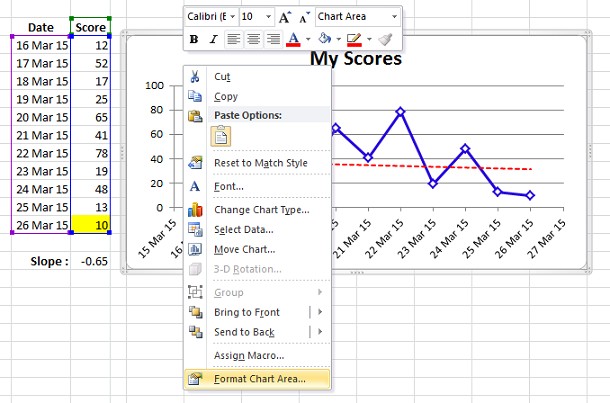Select Change Chart Type menu entry
This screenshot has width=610, height=403.
point(261,209)
